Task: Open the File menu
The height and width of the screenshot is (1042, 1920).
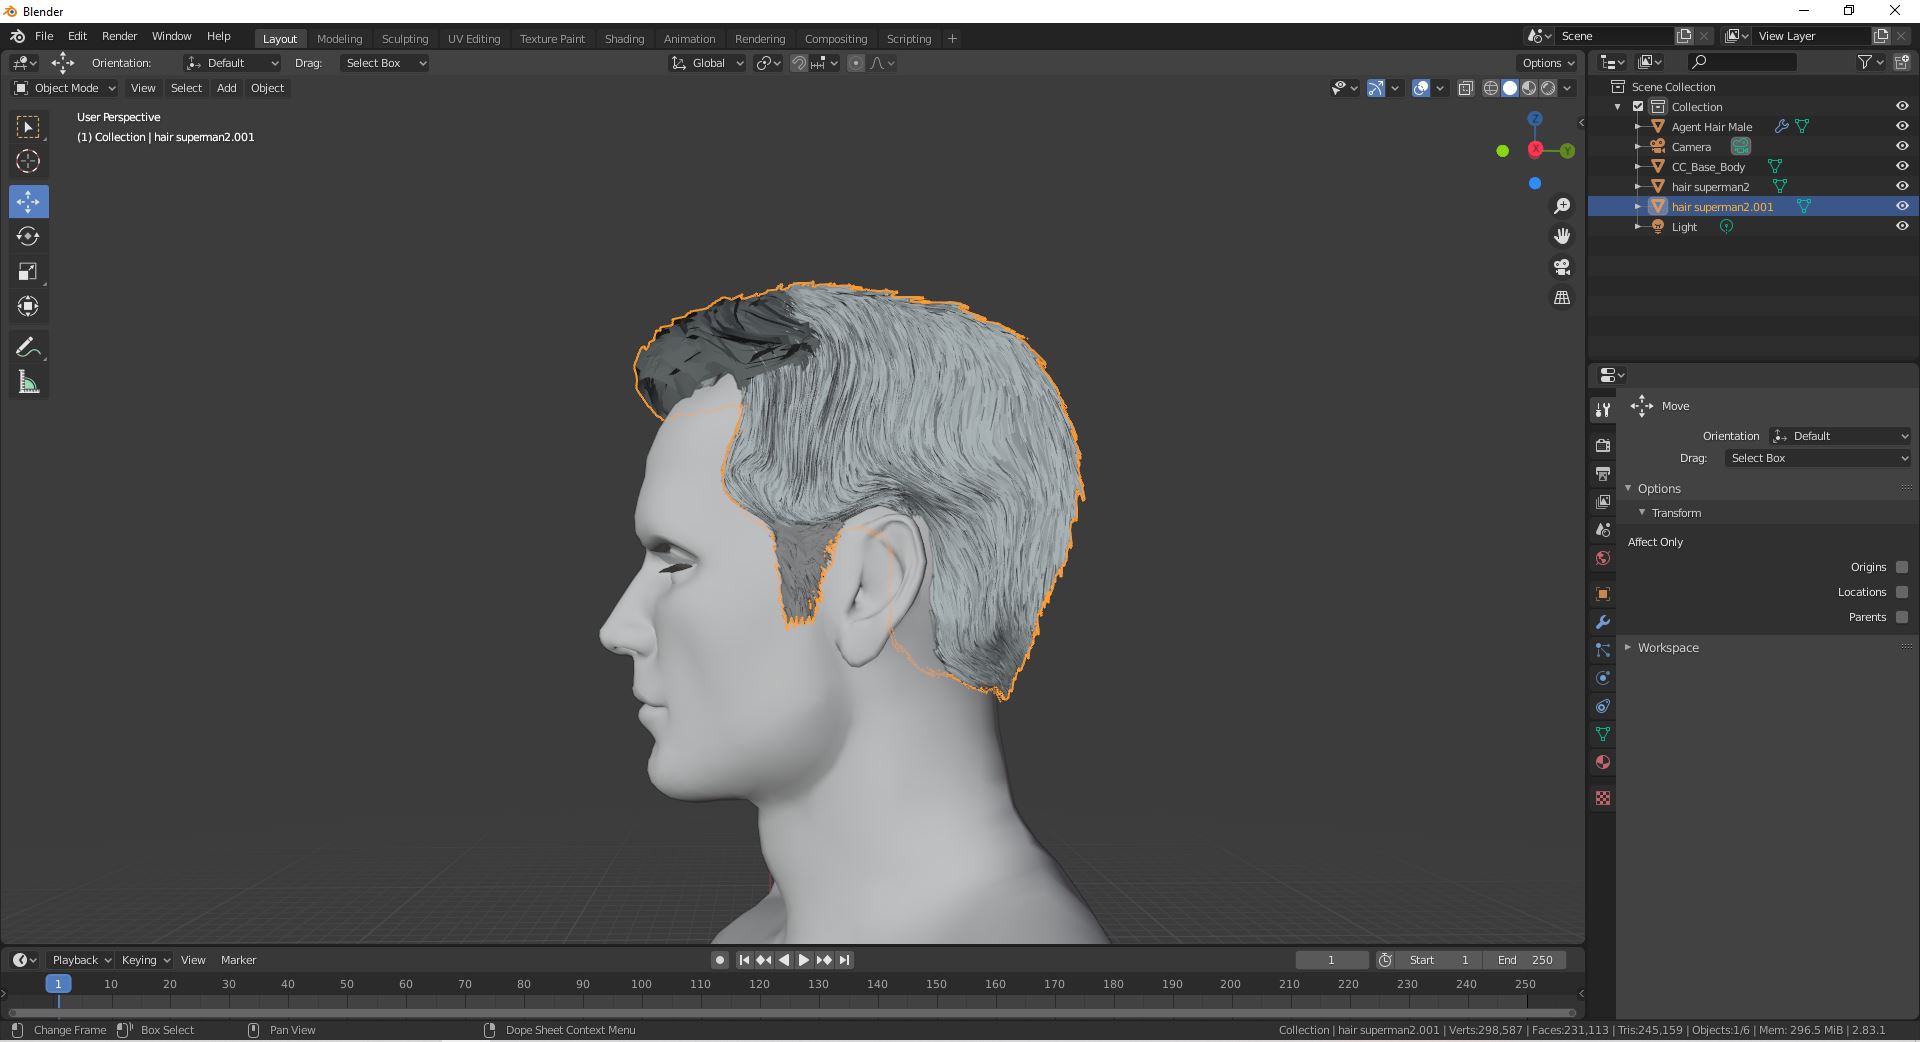Action: [44, 36]
